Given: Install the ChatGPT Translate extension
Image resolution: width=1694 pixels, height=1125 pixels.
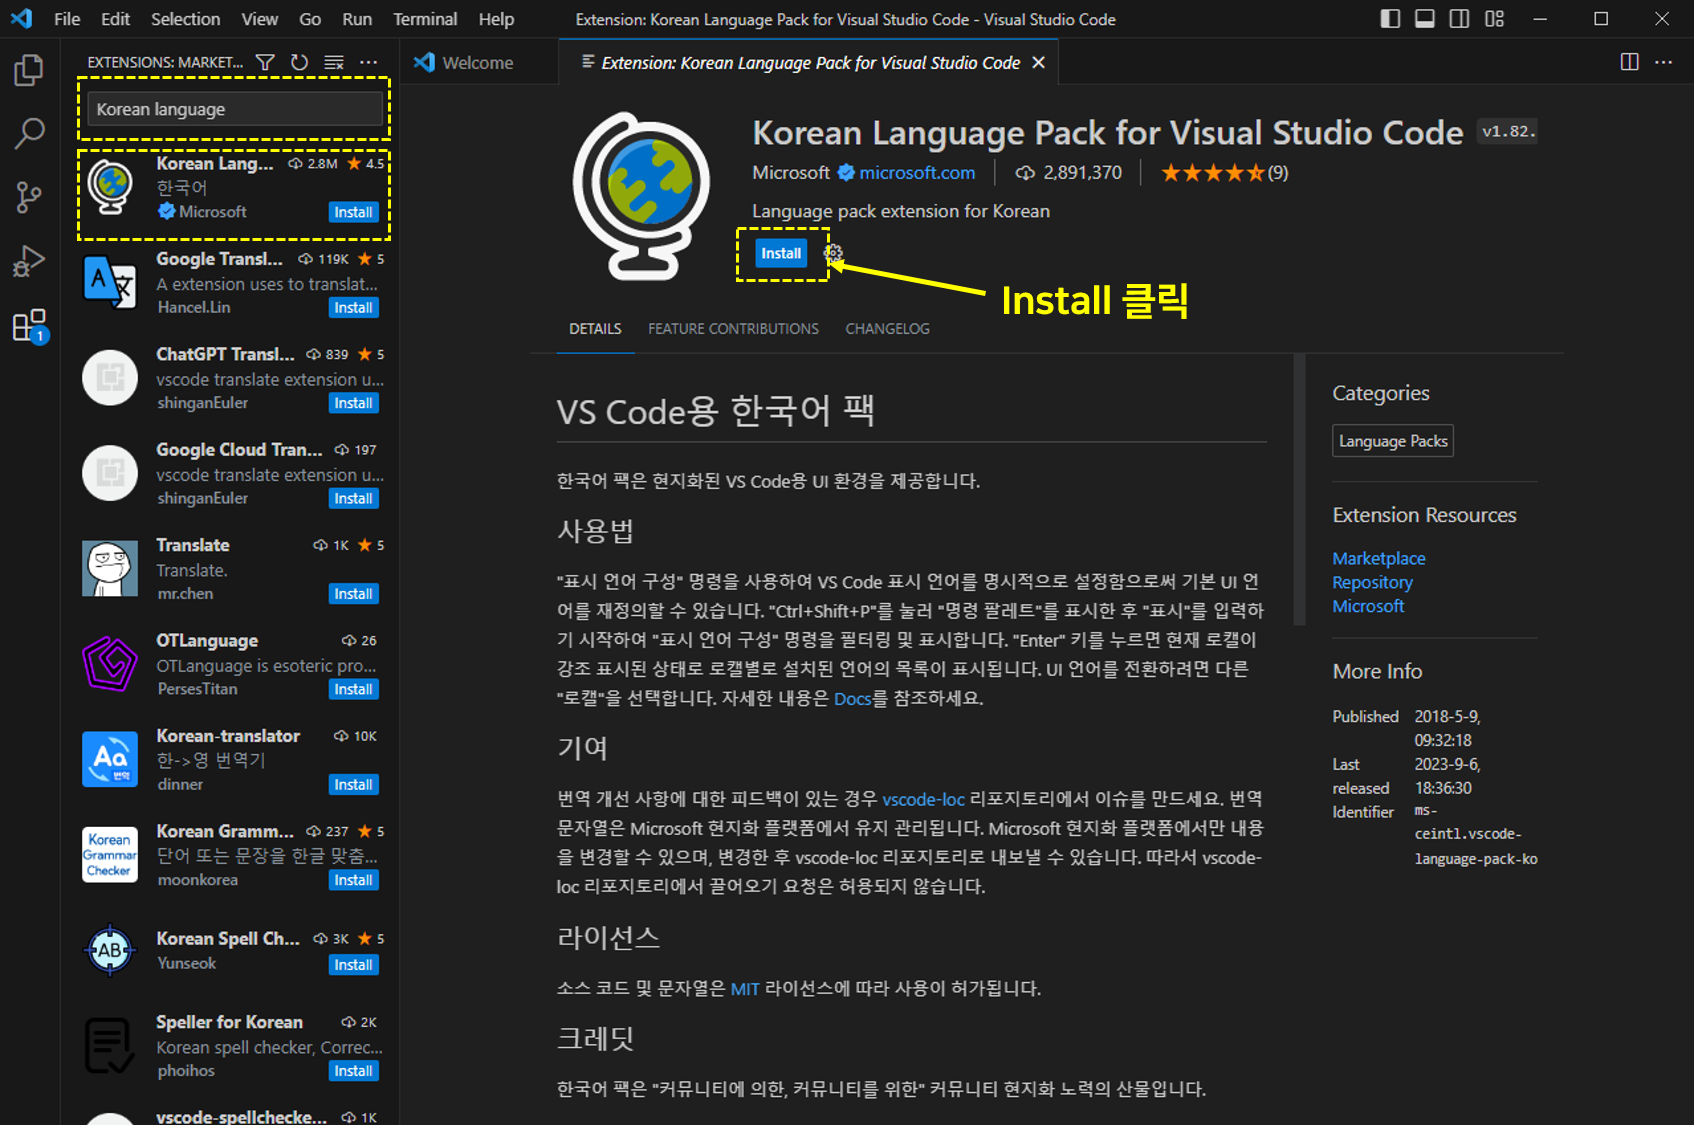Looking at the screenshot, I should 353,403.
